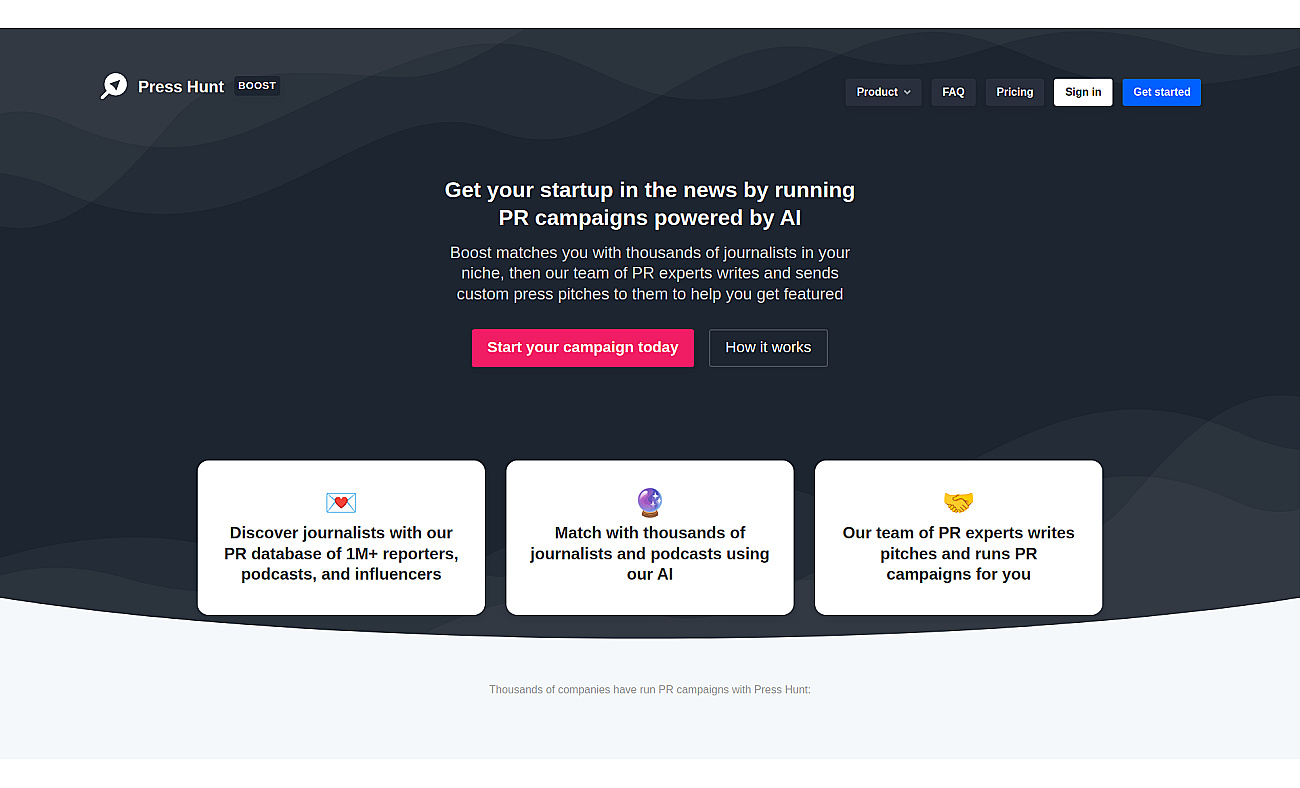Screen dimensions: 1300x788
Task: Click the How it works button
Action: [x=768, y=348]
